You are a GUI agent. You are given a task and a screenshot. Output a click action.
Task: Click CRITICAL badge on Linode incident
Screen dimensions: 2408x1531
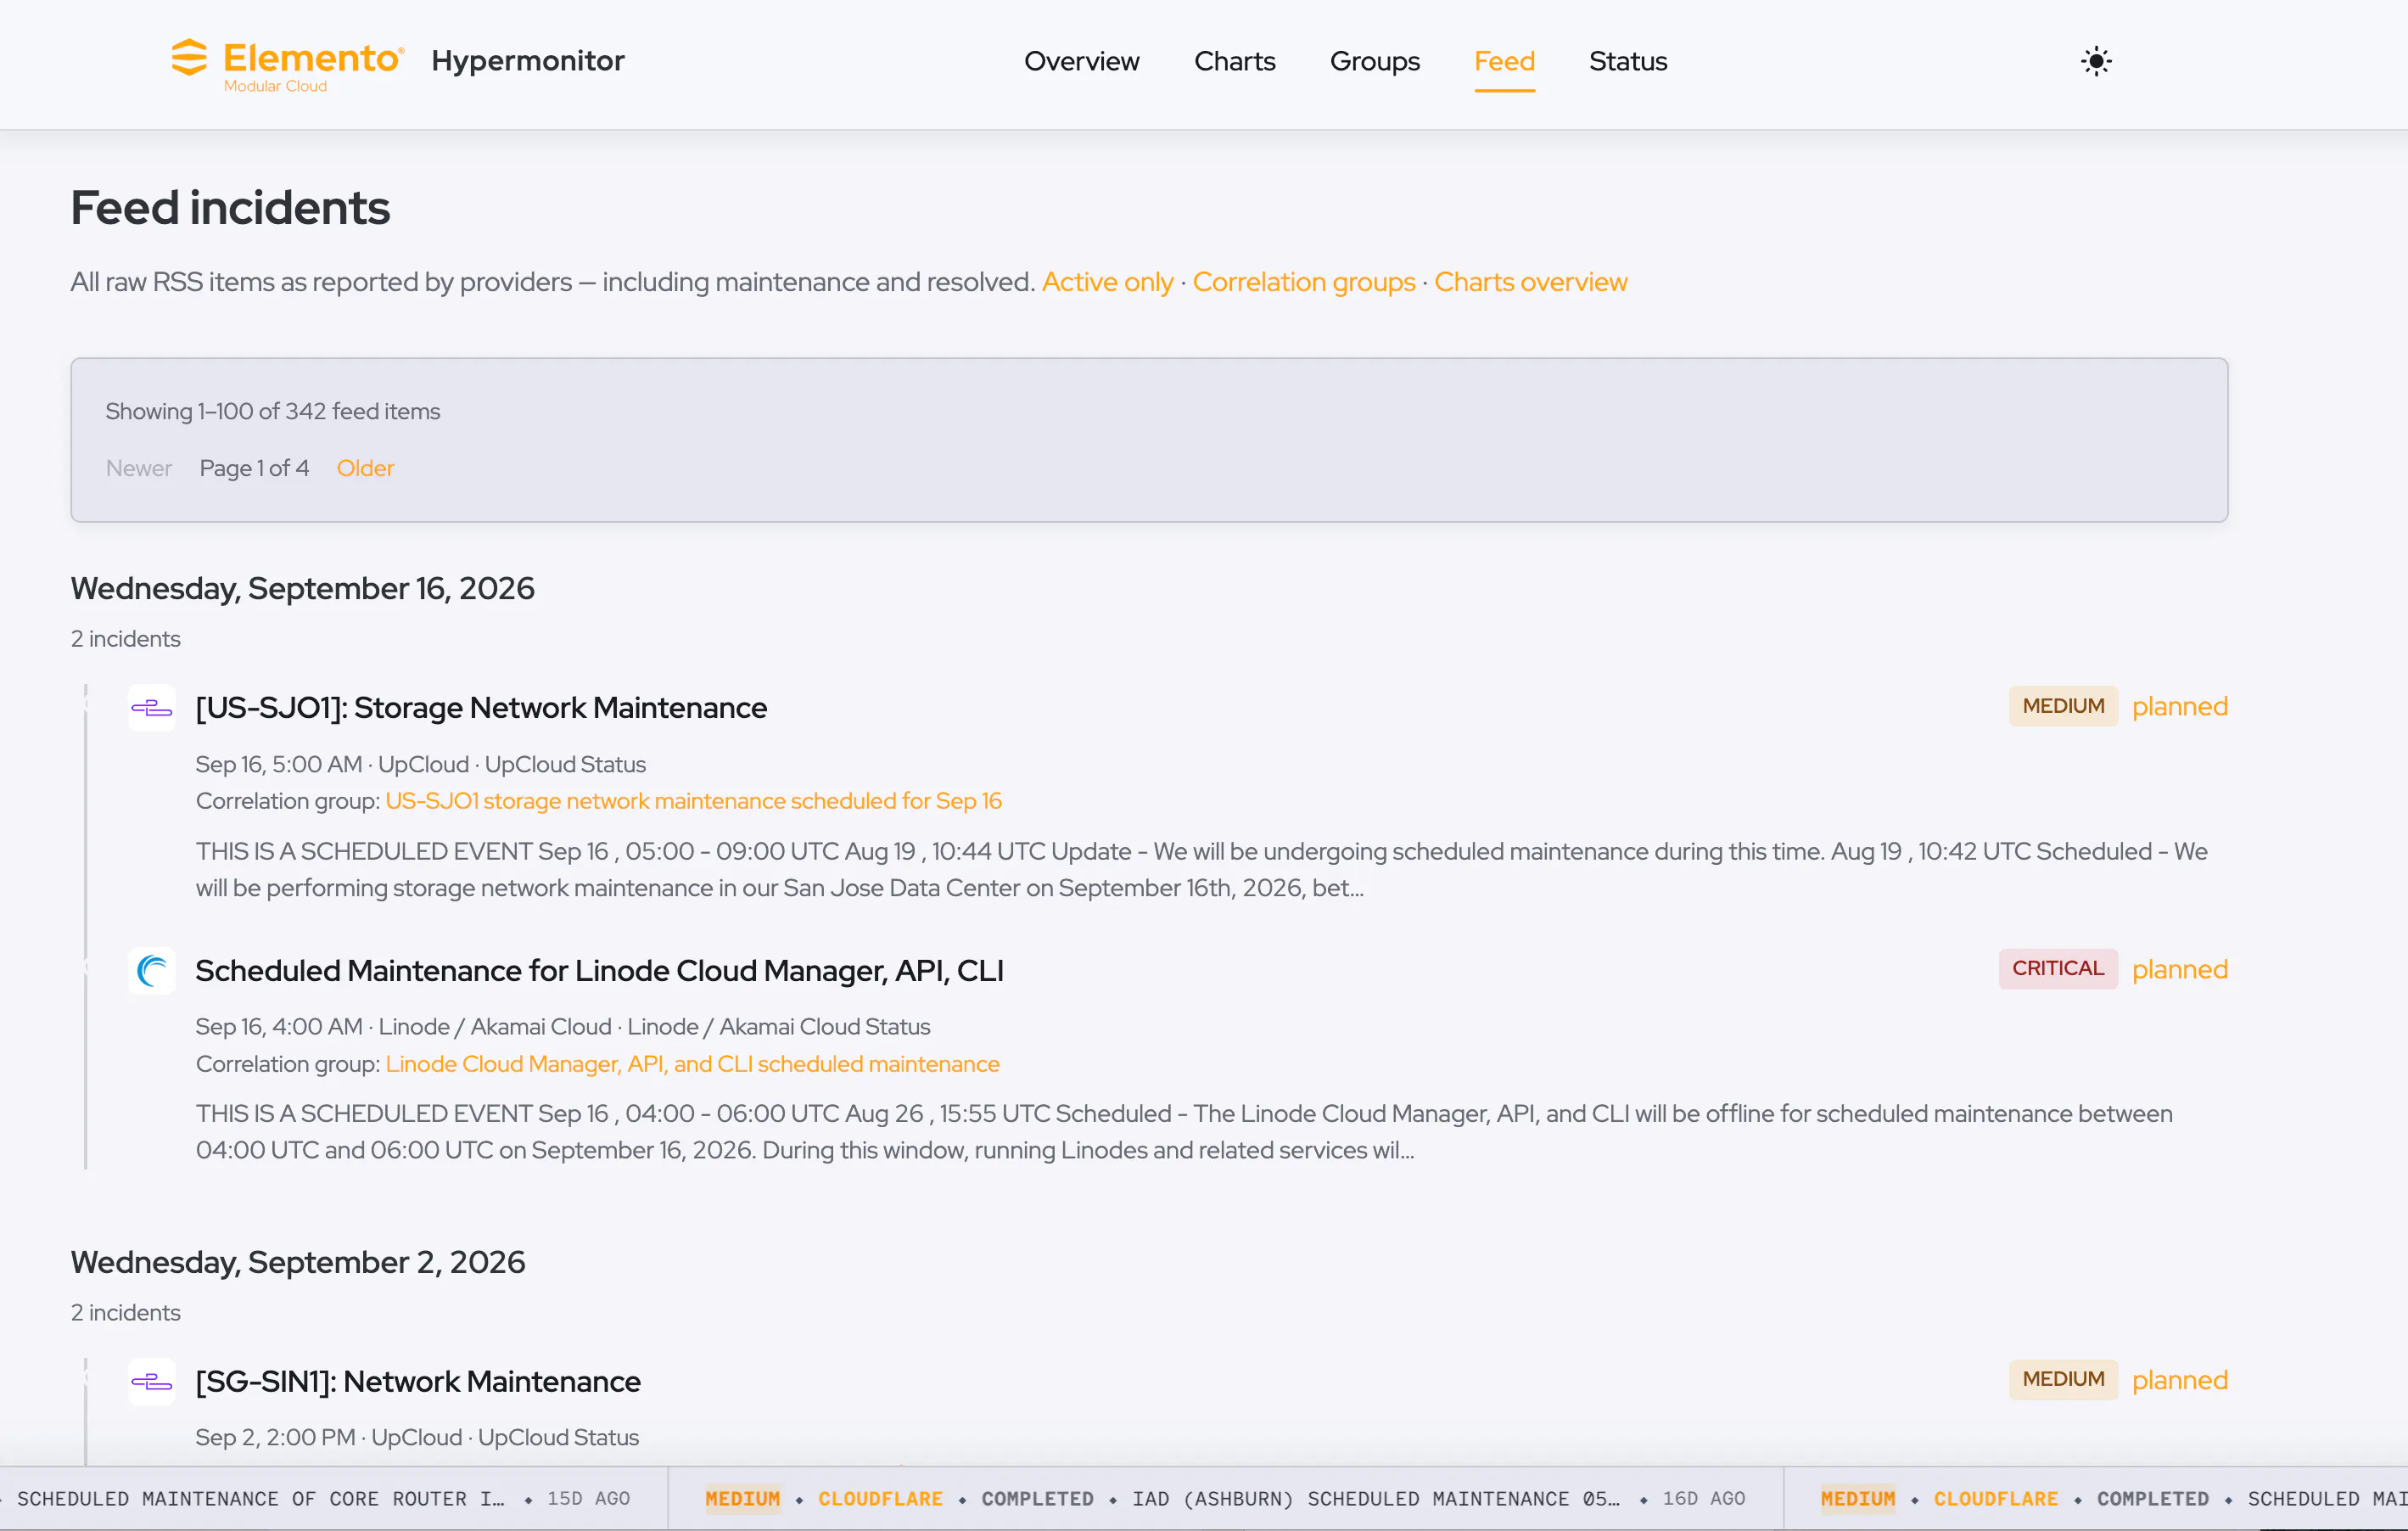(2058, 968)
